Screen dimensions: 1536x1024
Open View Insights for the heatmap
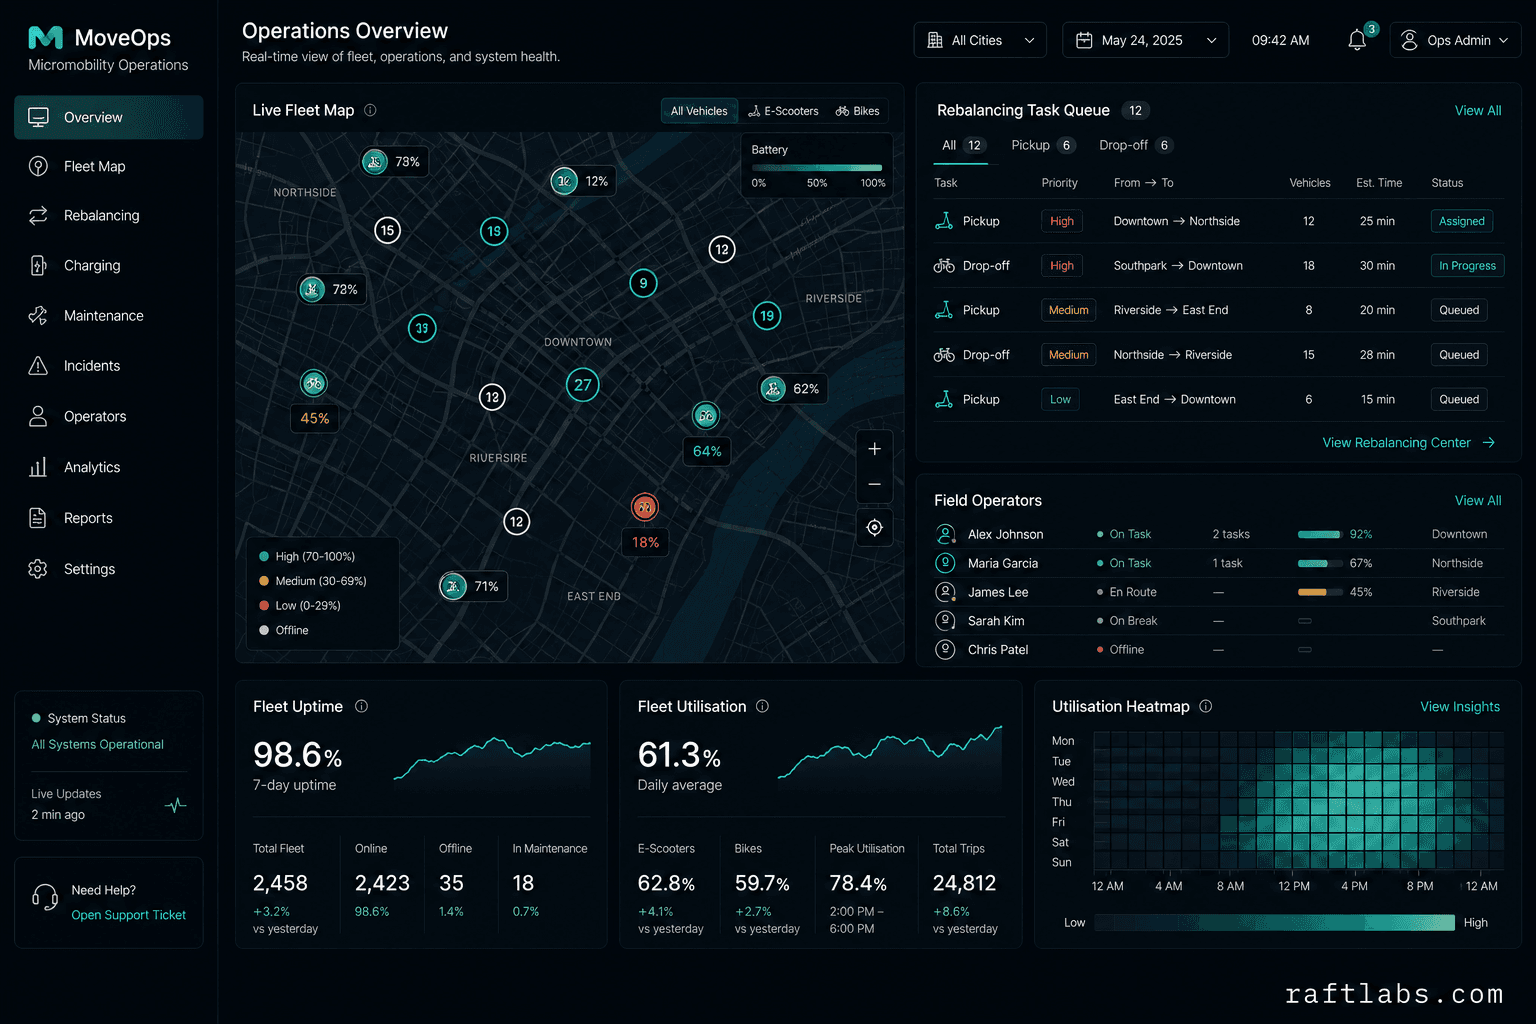(1460, 706)
